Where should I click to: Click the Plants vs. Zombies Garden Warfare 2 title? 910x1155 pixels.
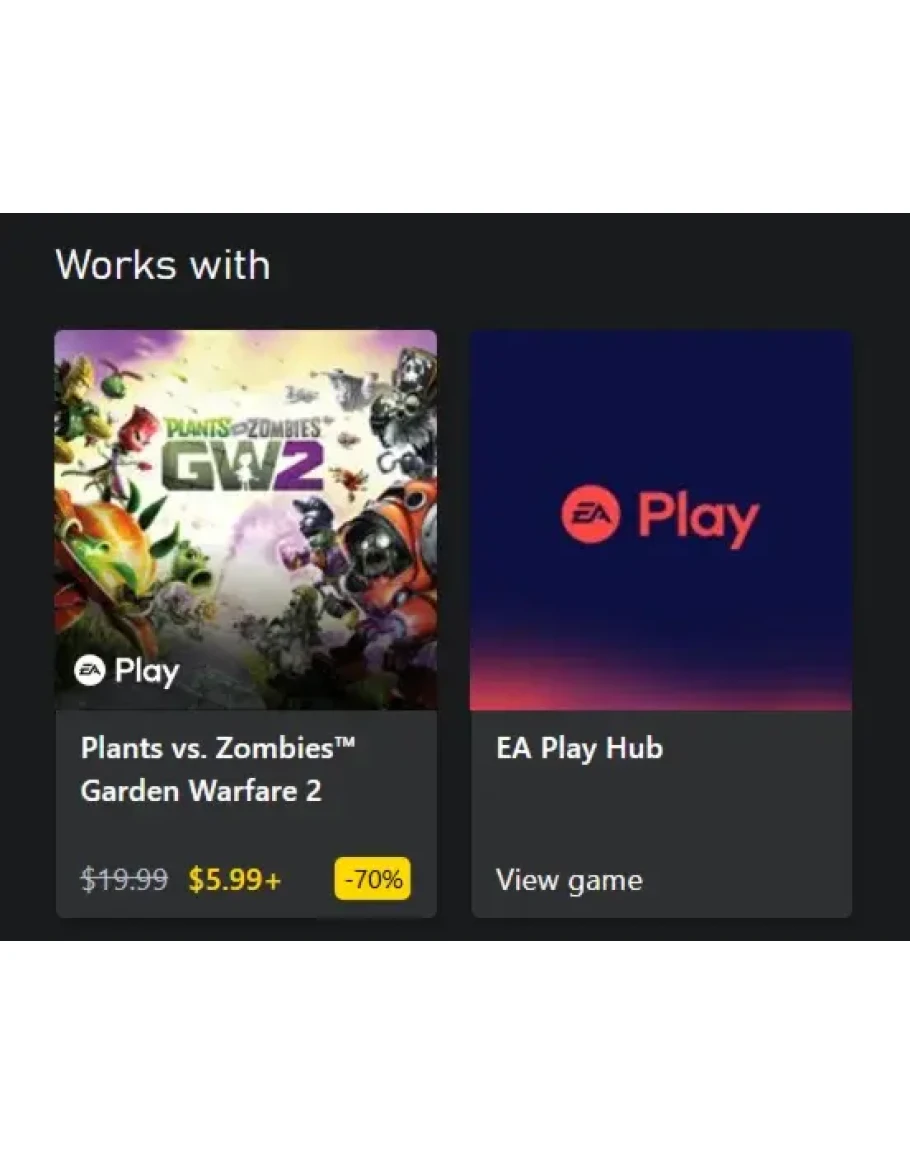click(217, 769)
